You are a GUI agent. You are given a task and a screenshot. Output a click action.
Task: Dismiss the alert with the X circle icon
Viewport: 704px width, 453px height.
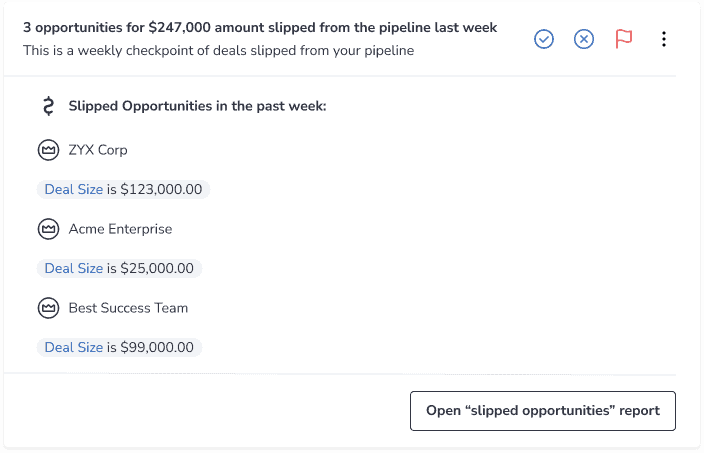click(x=584, y=39)
